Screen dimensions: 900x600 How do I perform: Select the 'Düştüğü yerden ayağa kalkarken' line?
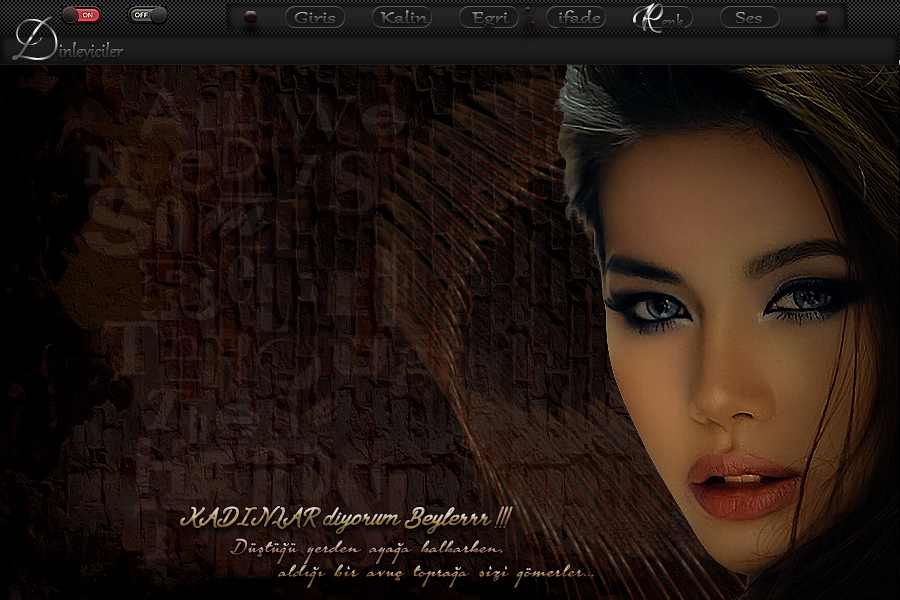pyautogui.click(x=365, y=548)
